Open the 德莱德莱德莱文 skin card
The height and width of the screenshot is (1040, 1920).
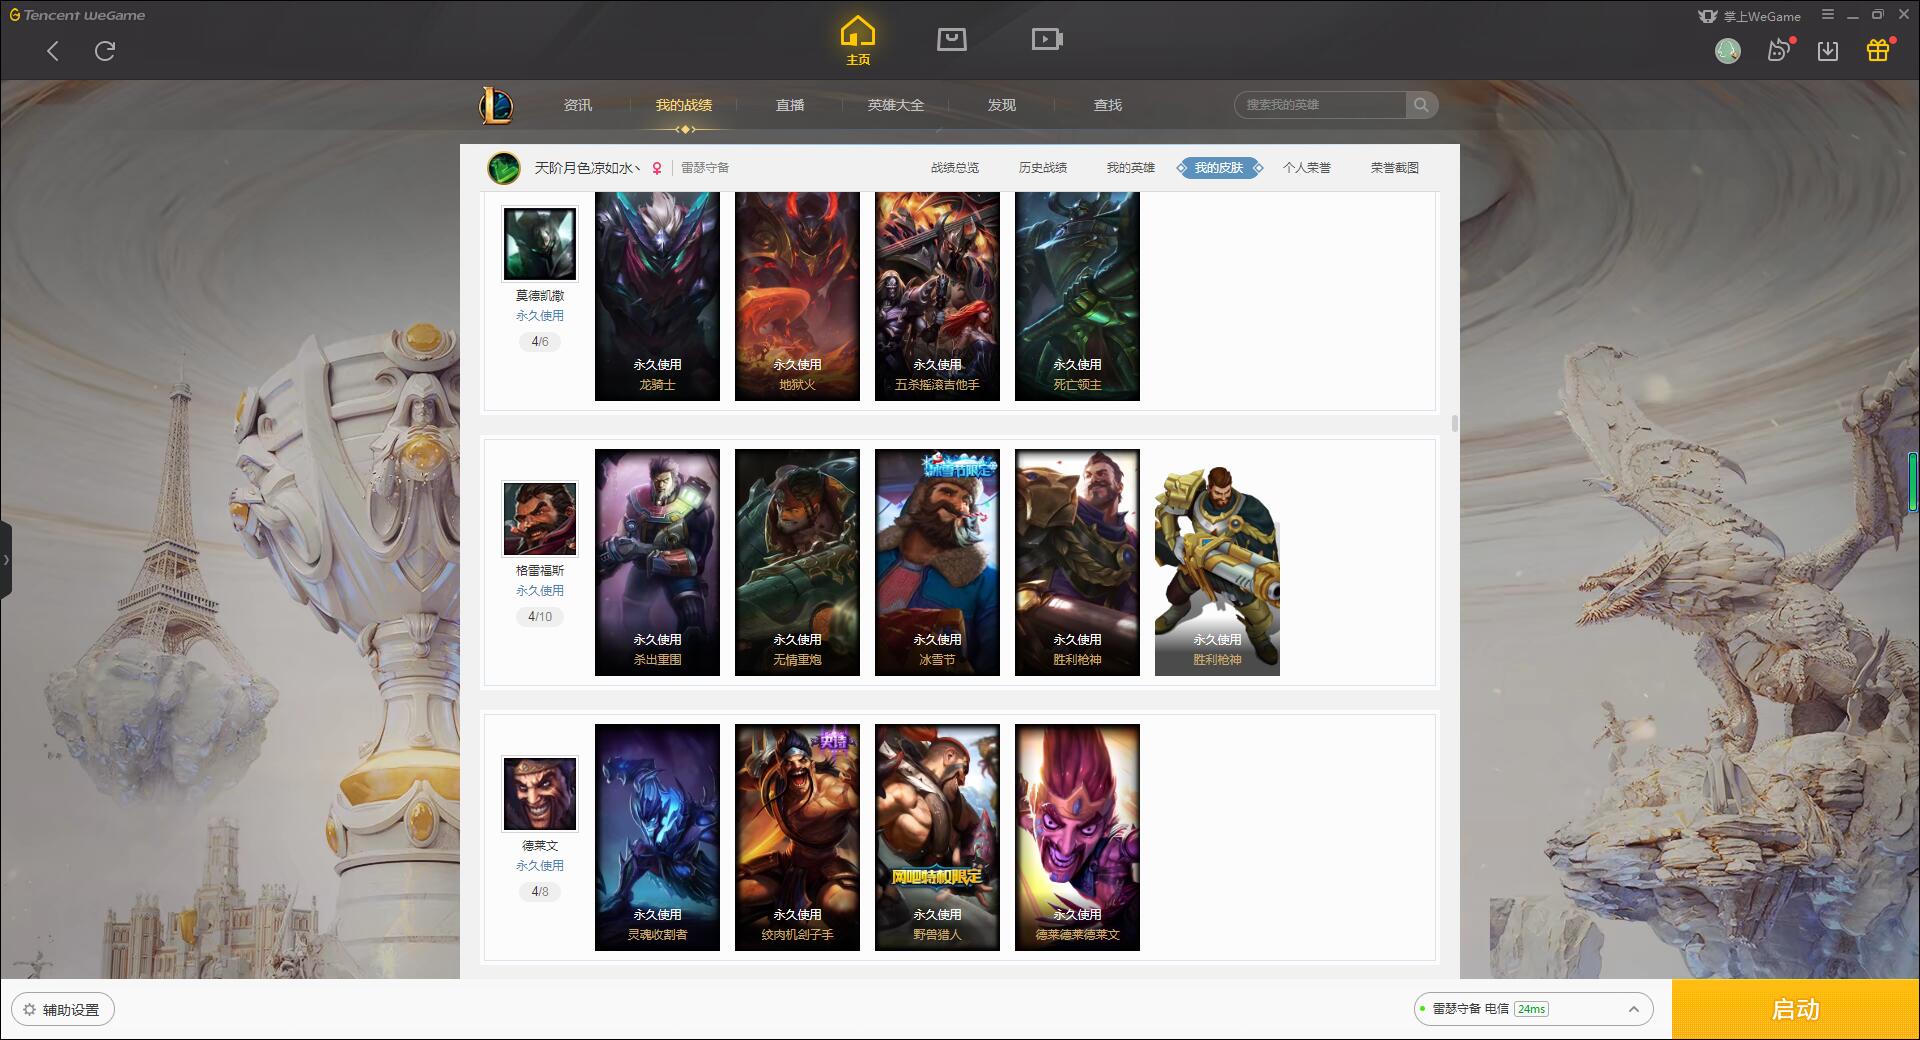coord(1077,837)
